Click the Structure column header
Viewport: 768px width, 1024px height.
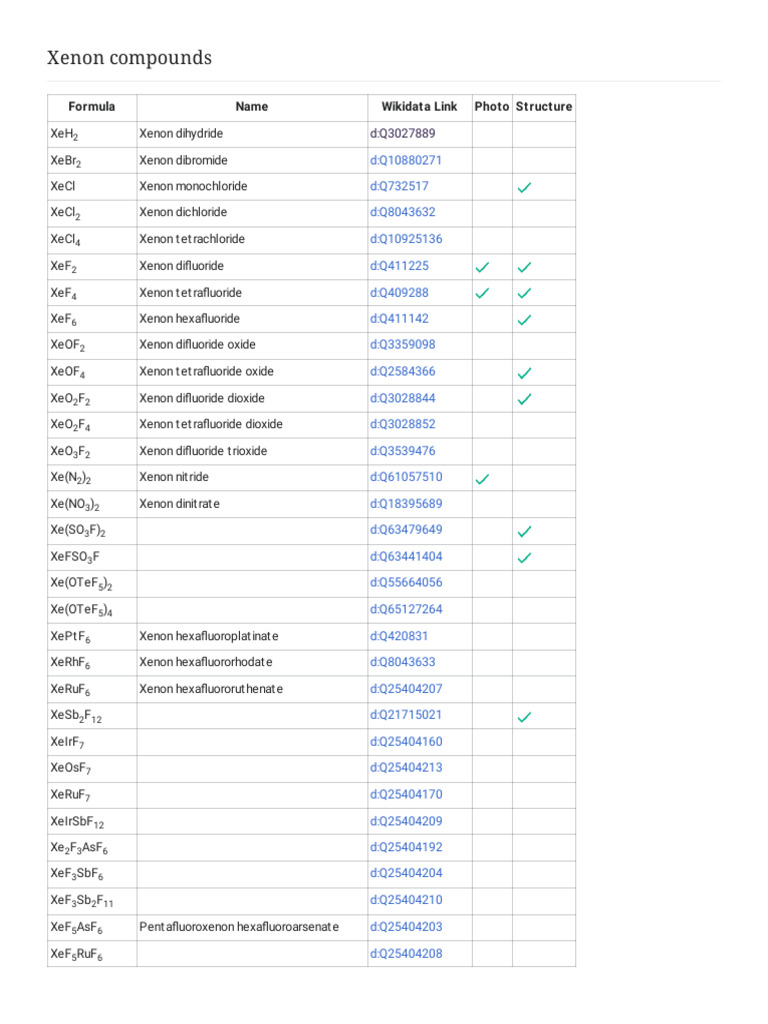[544, 106]
